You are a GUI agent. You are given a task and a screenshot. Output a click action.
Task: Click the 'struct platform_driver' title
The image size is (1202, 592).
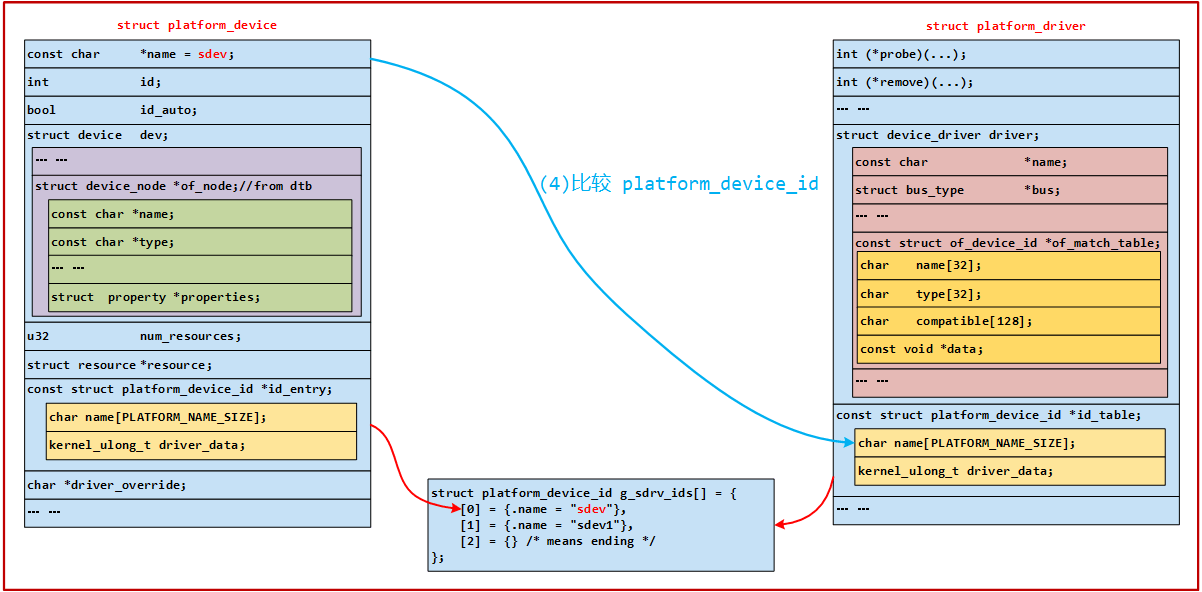pos(1005,26)
